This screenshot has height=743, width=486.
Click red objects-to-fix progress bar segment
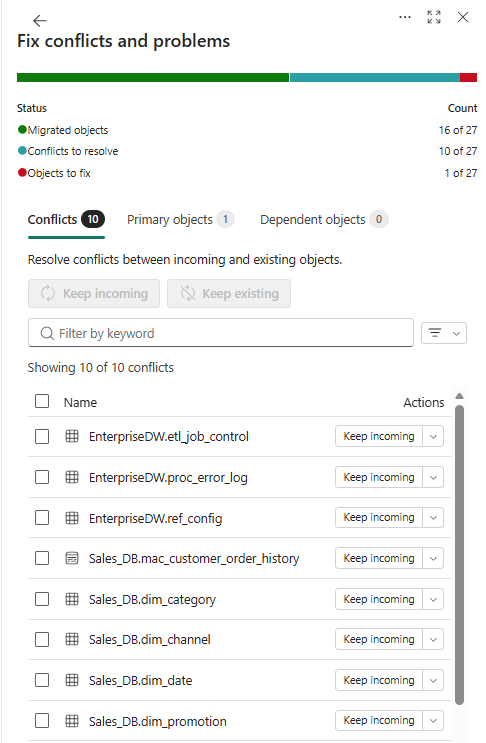click(x=468, y=78)
